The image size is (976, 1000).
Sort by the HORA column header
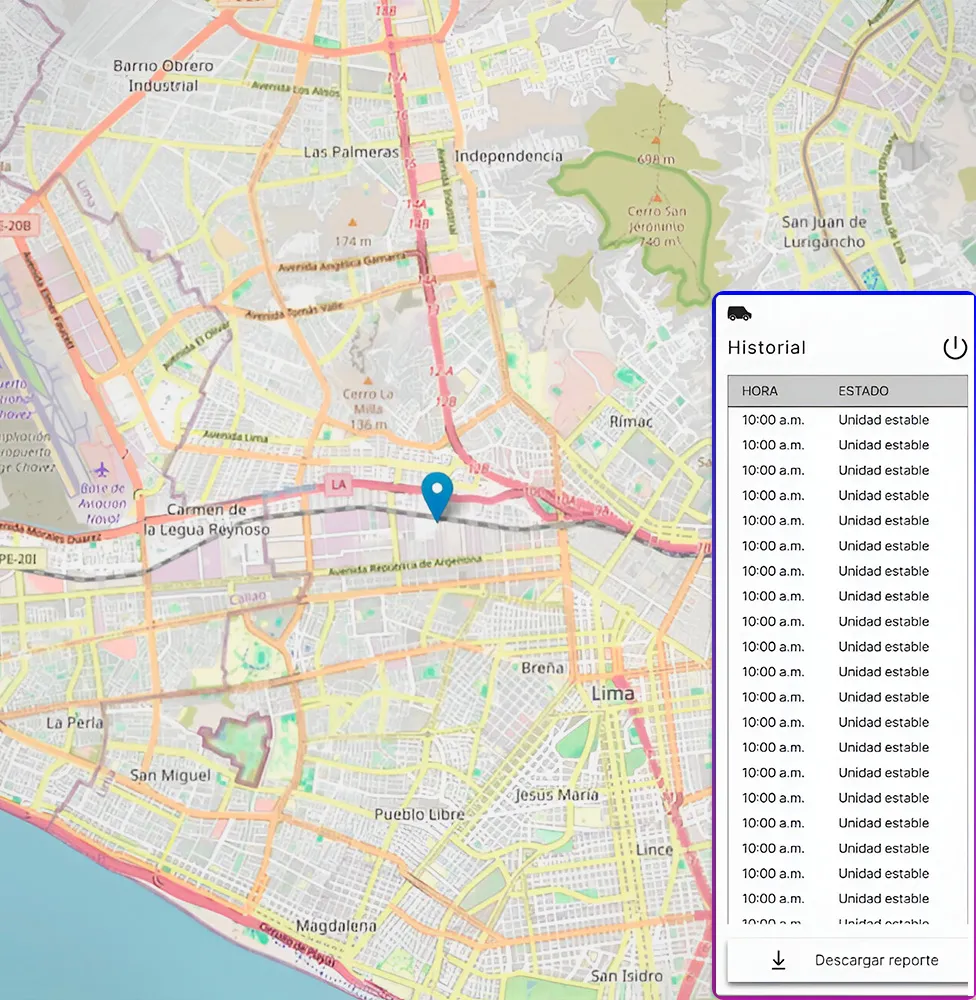click(x=760, y=391)
